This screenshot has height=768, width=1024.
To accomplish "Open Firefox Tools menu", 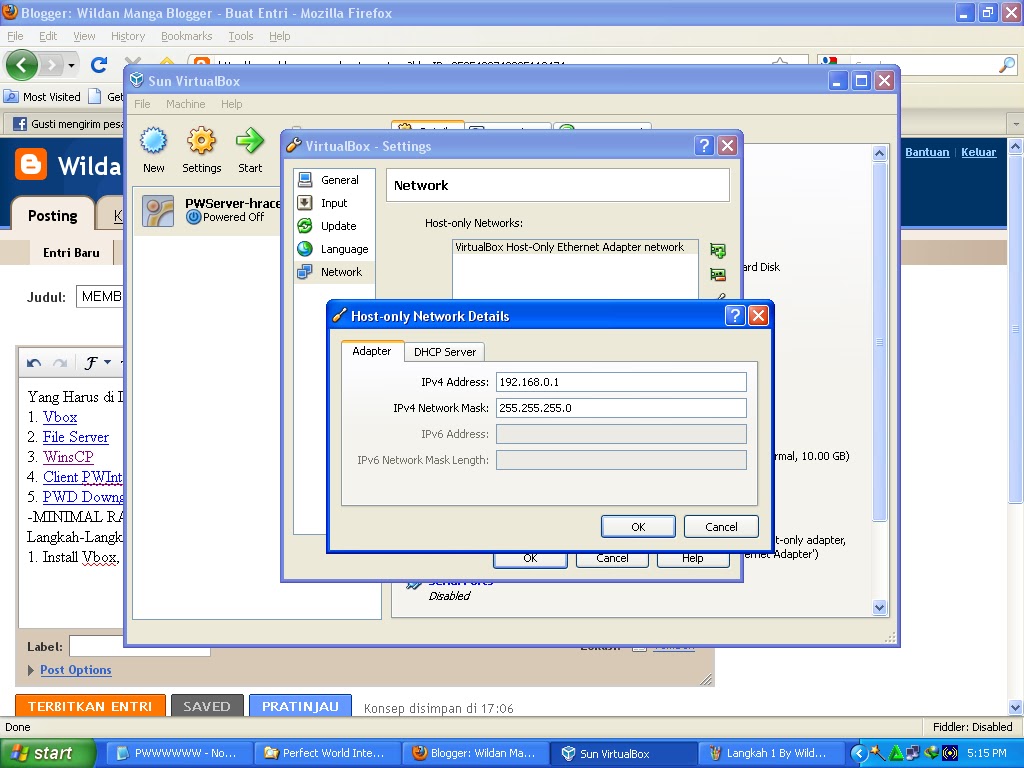I will (241, 36).
